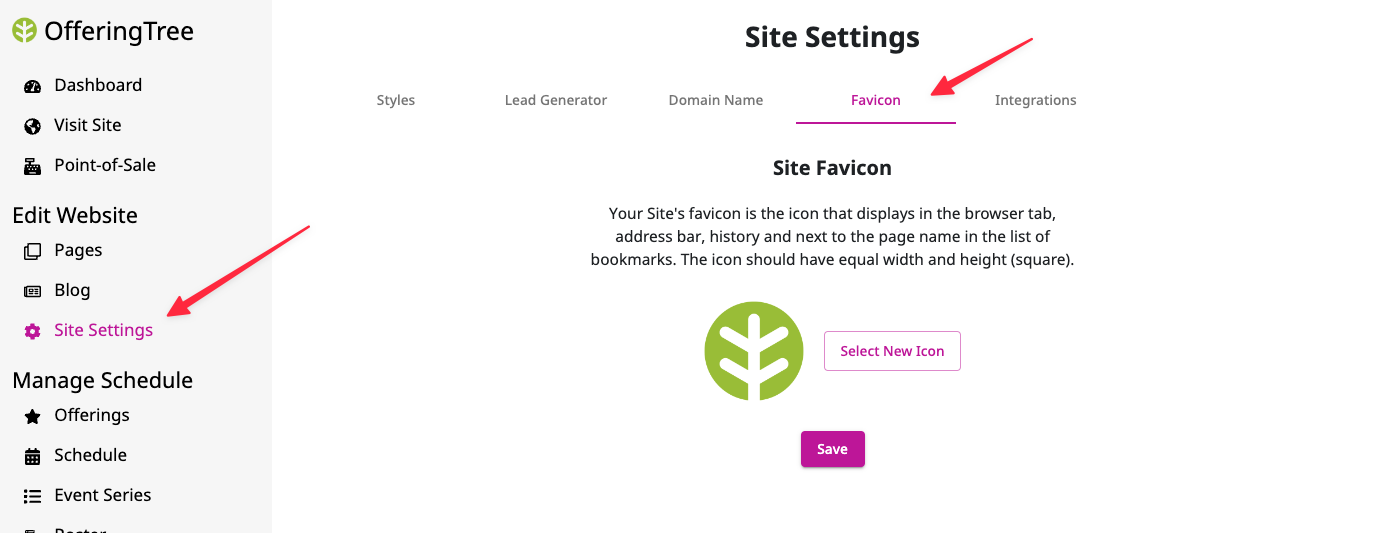Open Dashboard via its gauge icon
Screen dimensions: 1385x533
pyautogui.click(x=33, y=86)
